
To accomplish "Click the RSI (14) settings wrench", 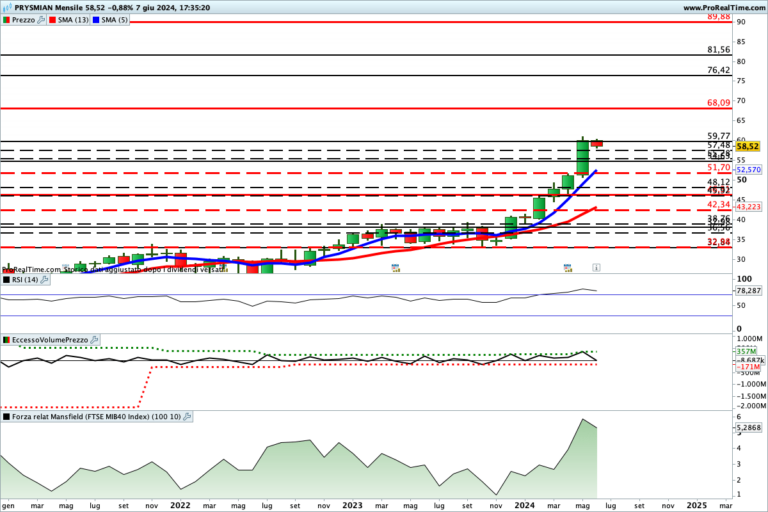I will (x=43, y=281).
